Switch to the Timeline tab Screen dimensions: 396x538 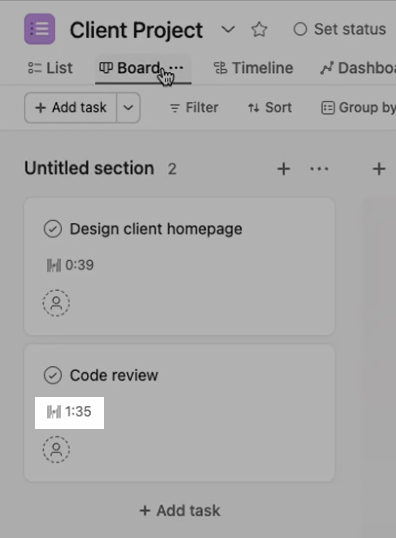pos(253,68)
